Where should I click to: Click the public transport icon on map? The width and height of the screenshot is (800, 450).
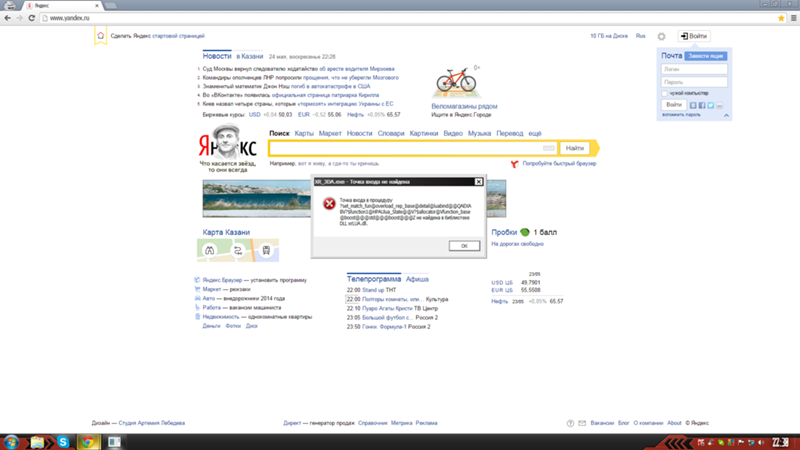pos(266,251)
